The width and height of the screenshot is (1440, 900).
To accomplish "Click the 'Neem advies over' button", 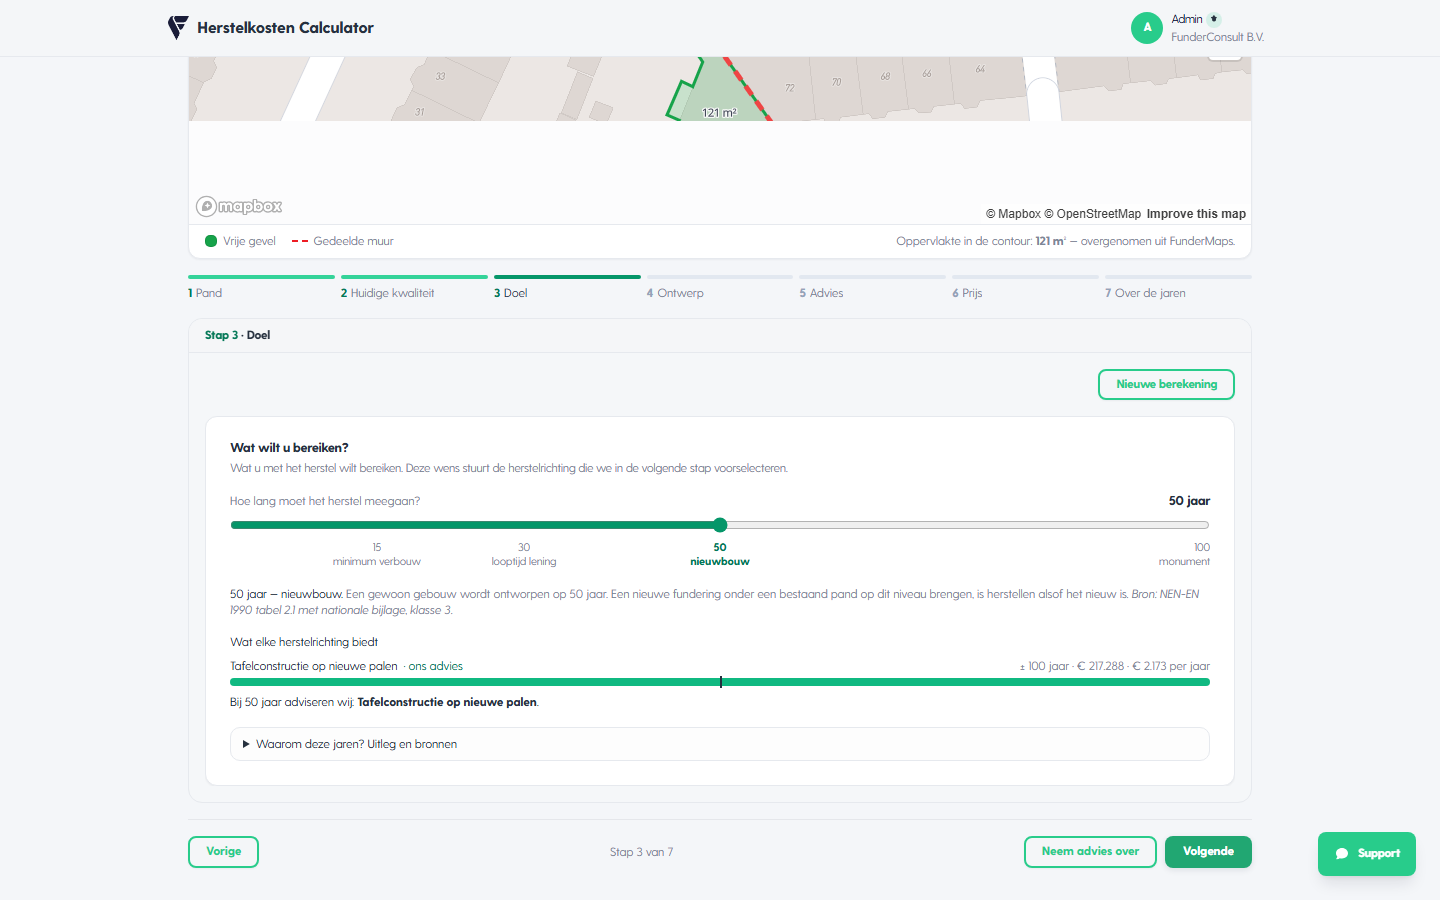I will tap(1090, 852).
